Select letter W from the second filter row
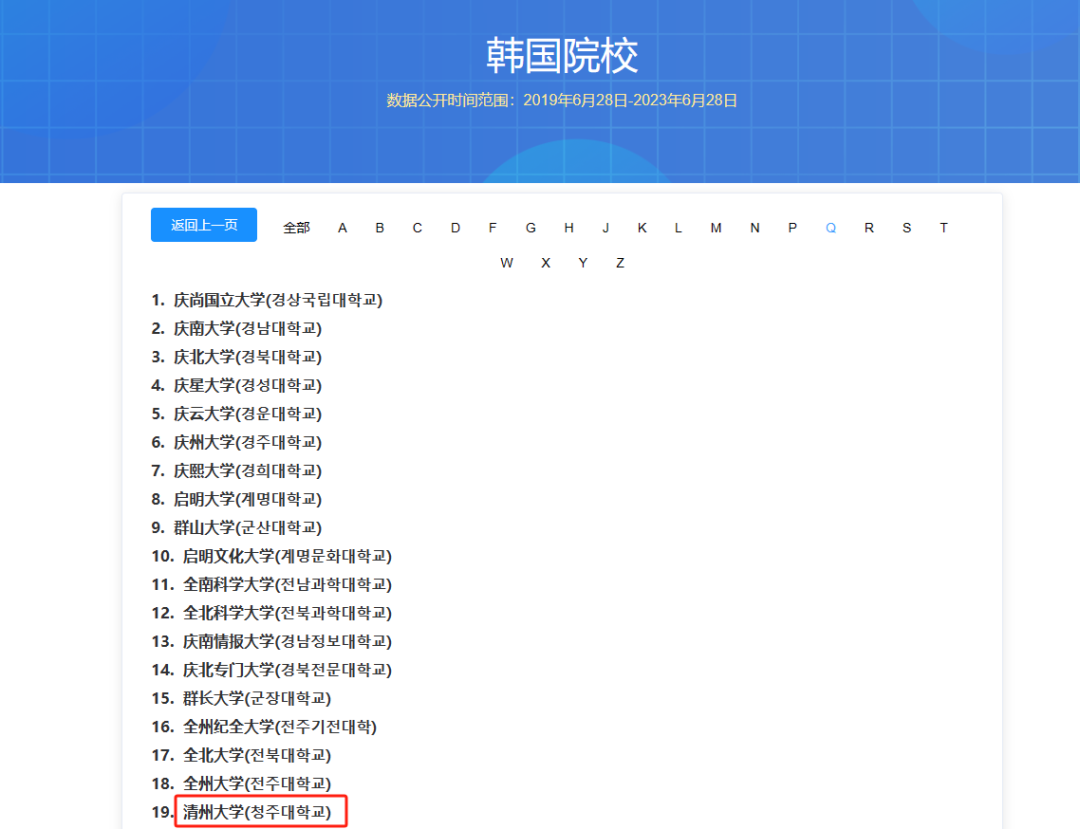The height and width of the screenshot is (829, 1080). click(x=507, y=262)
